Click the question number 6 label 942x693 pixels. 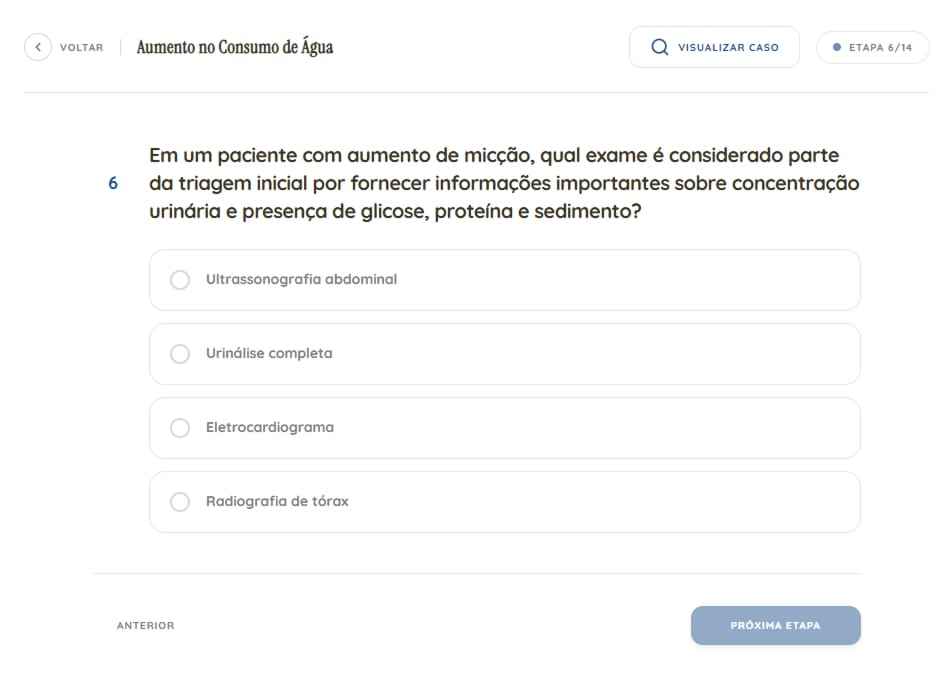113,184
